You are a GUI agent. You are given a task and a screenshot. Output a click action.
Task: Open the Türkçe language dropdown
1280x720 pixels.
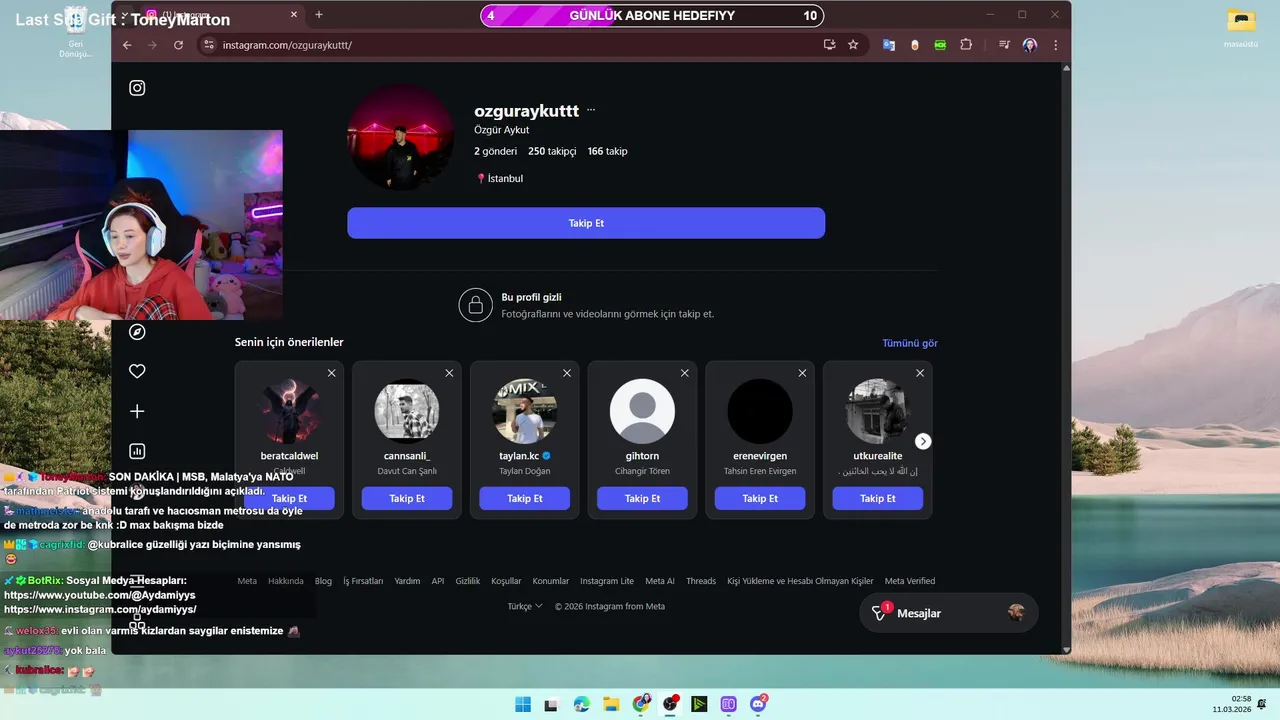525,606
